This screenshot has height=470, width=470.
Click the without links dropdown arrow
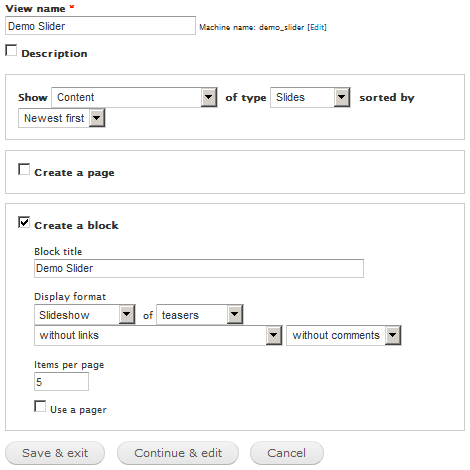[x=274, y=335]
